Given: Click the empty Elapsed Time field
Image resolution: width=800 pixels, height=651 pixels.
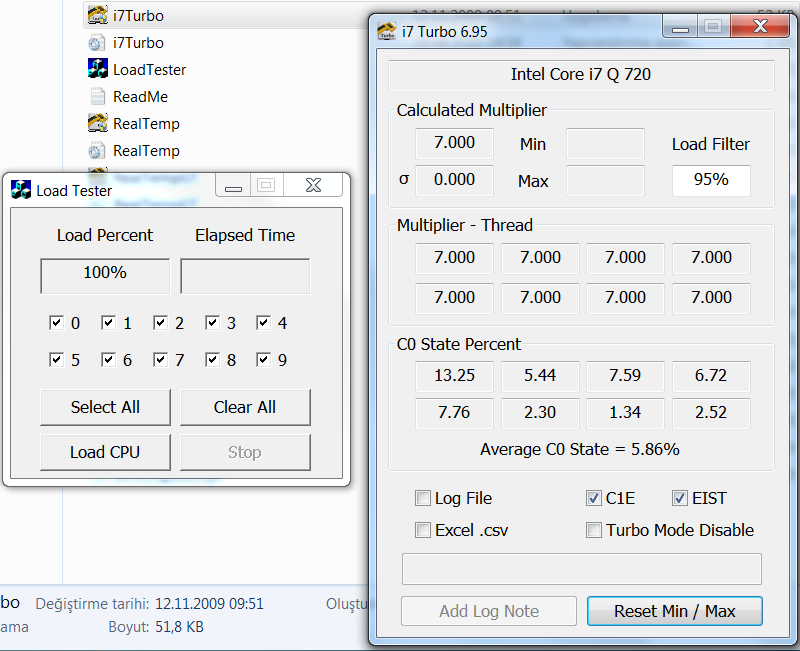Looking at the screenshot, I should coord(245,276).
